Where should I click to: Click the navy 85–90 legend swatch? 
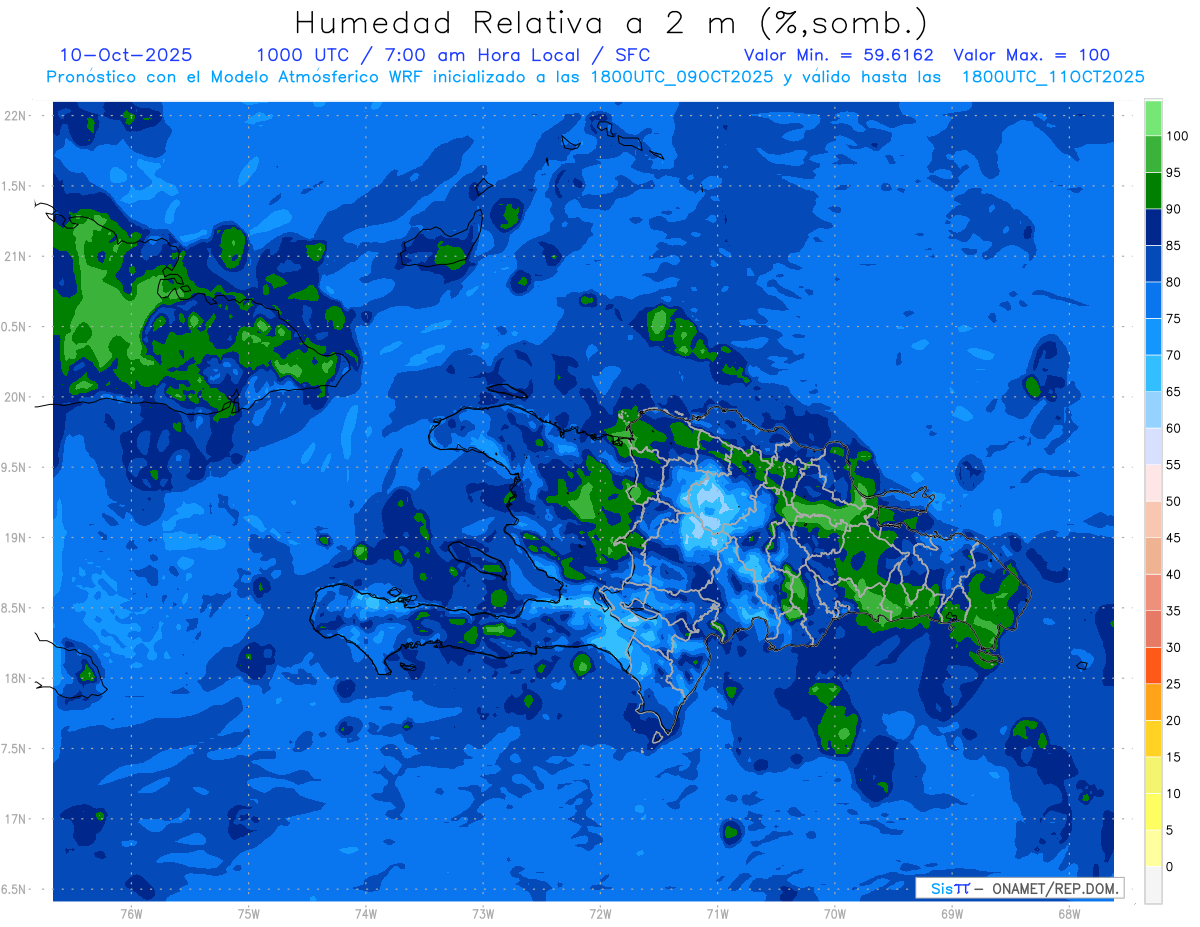[1153, 227]
